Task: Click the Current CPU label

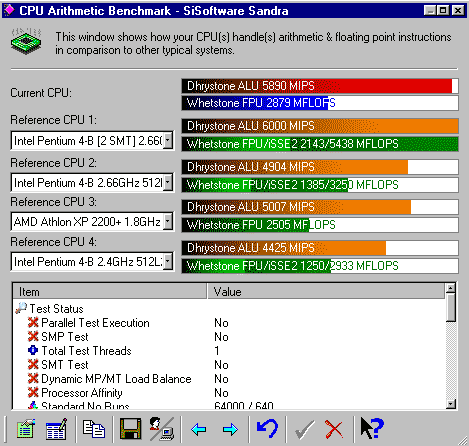Action: (41, 93)
